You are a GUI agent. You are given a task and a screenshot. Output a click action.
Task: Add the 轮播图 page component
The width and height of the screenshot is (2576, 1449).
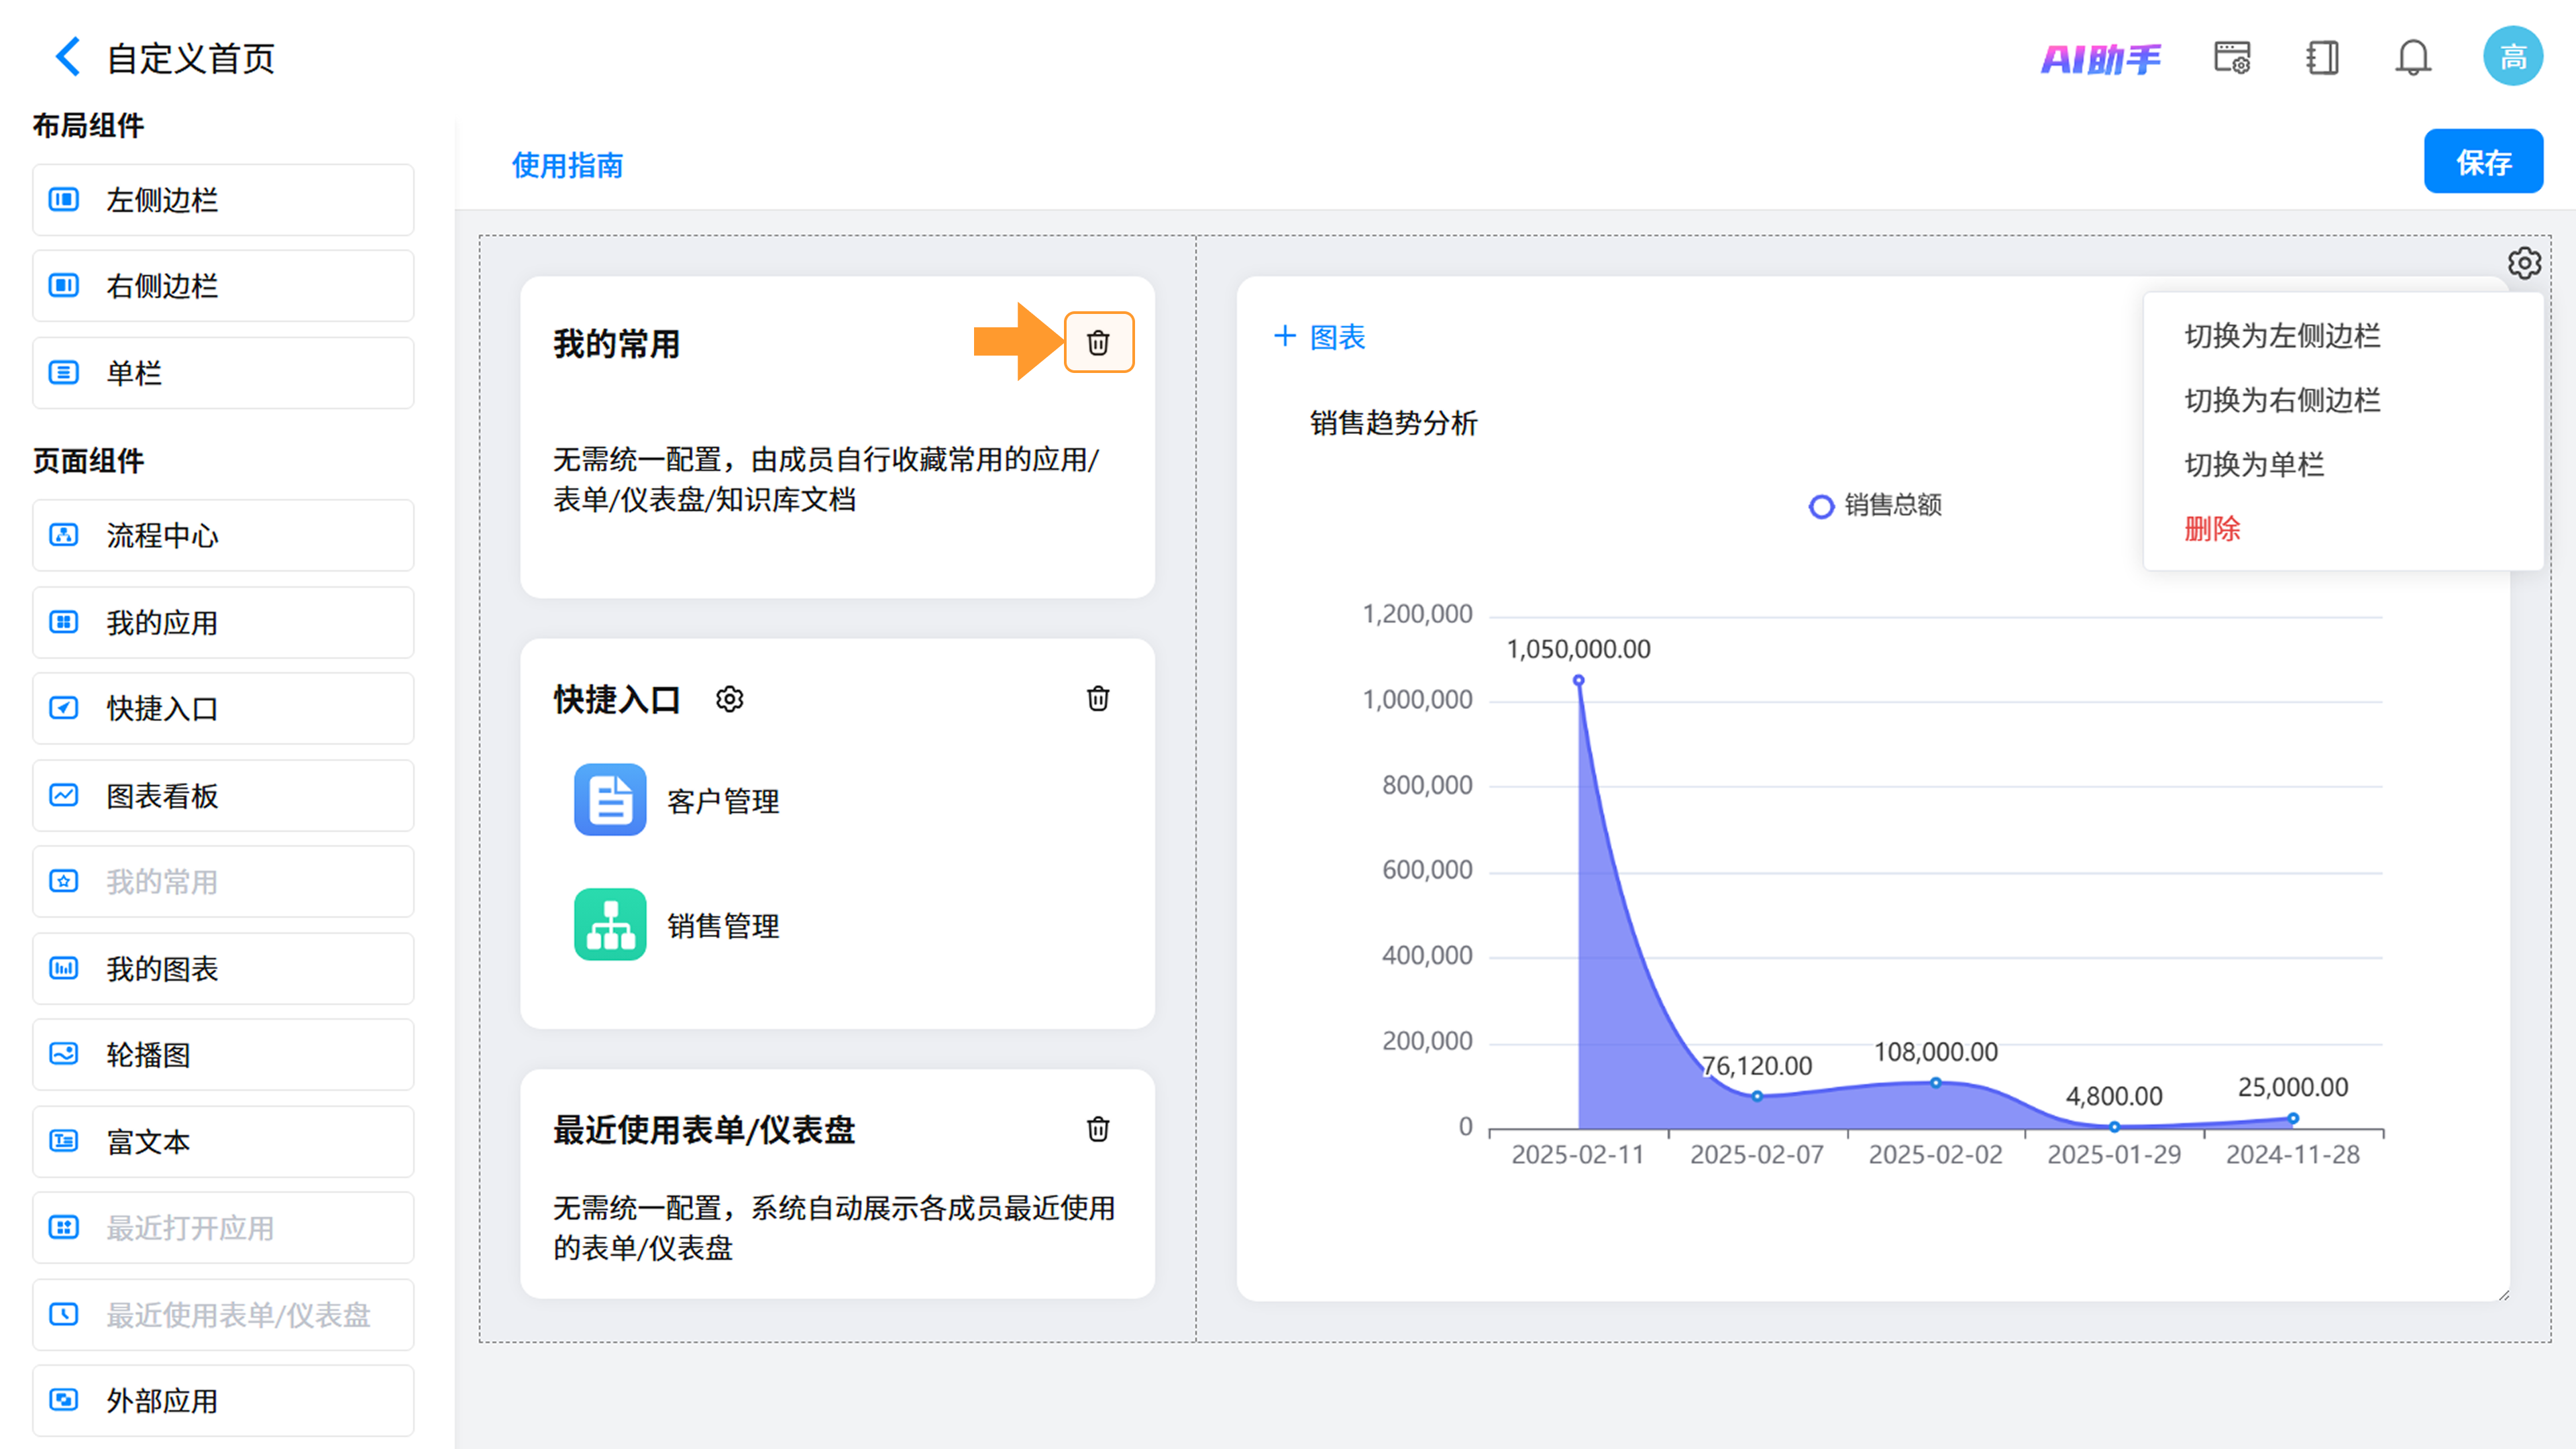(223, 1054)
